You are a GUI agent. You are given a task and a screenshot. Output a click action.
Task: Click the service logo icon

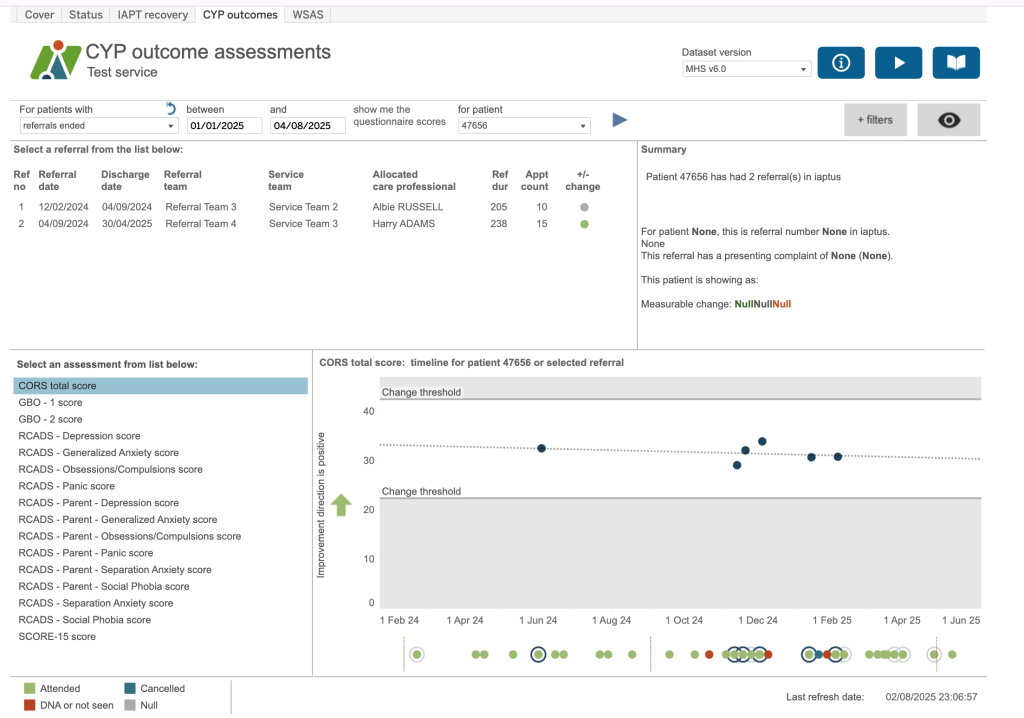[55, 60]
